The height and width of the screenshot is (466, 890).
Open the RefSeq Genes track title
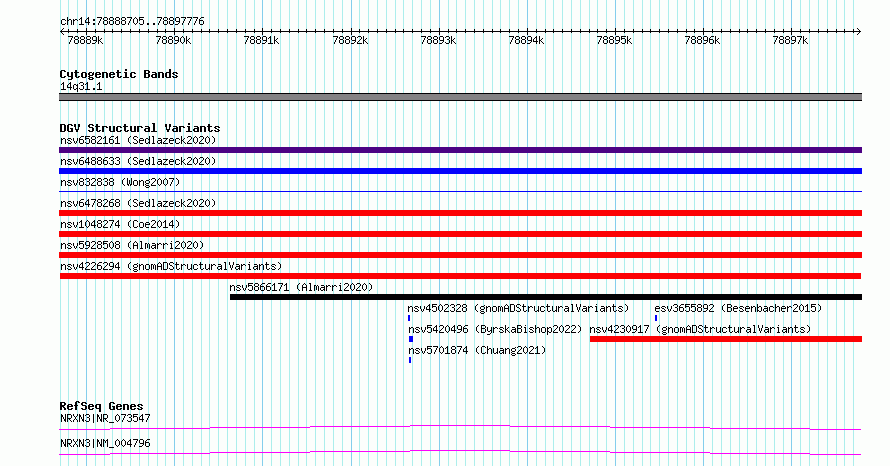click(x=102, y=406)
